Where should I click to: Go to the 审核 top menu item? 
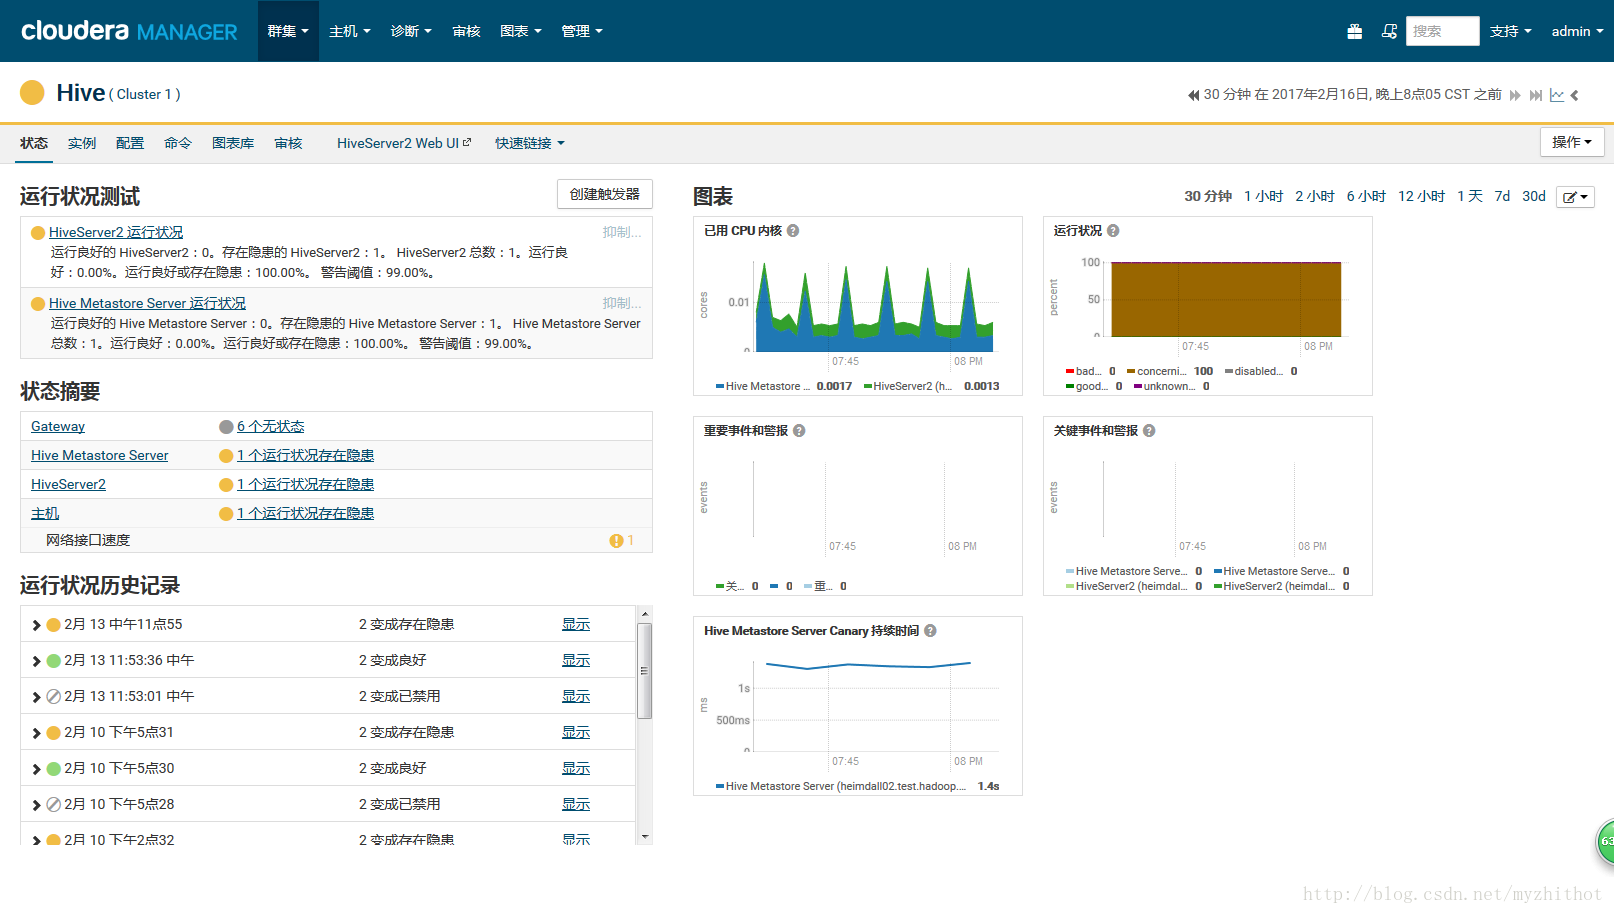[x=466, y=31]
